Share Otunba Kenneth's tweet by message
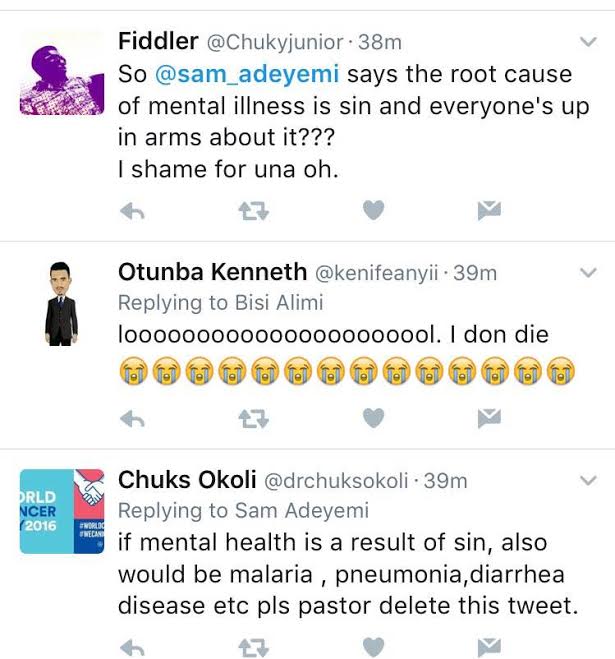Screen dimensions: 615x659 [x=489, y=419]
